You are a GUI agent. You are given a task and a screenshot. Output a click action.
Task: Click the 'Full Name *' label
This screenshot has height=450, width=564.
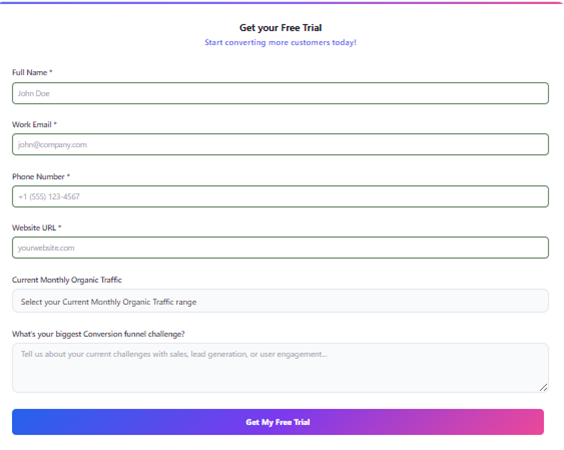click(32, 72)
